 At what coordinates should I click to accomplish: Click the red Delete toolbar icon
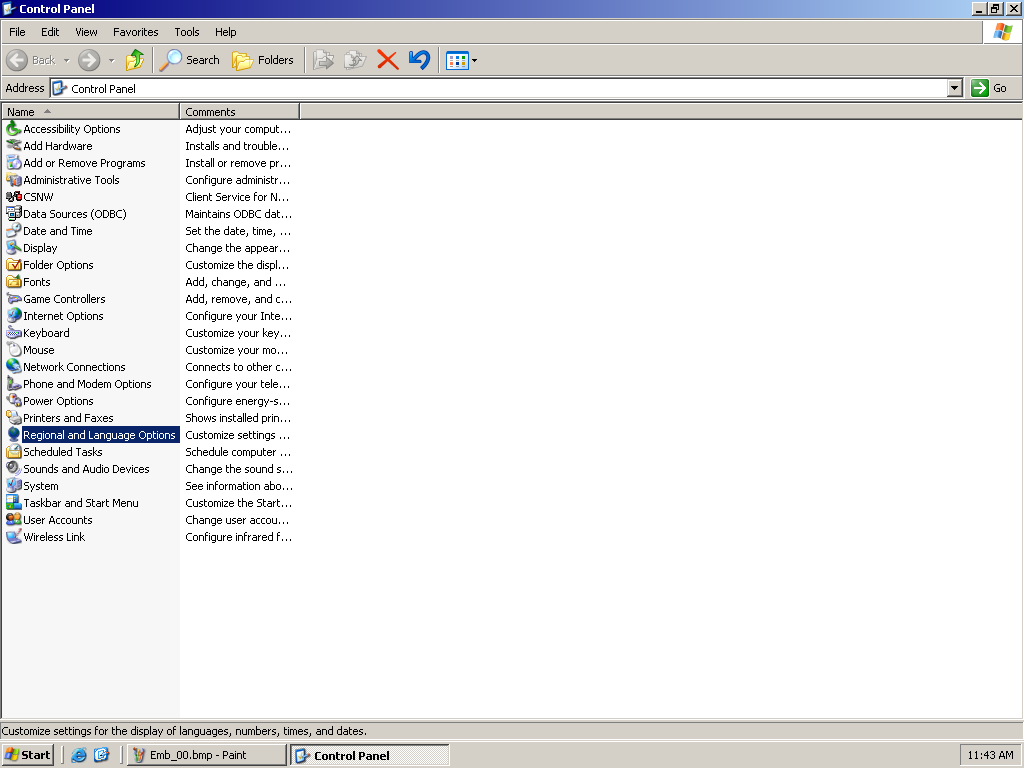tap(388, 60)
